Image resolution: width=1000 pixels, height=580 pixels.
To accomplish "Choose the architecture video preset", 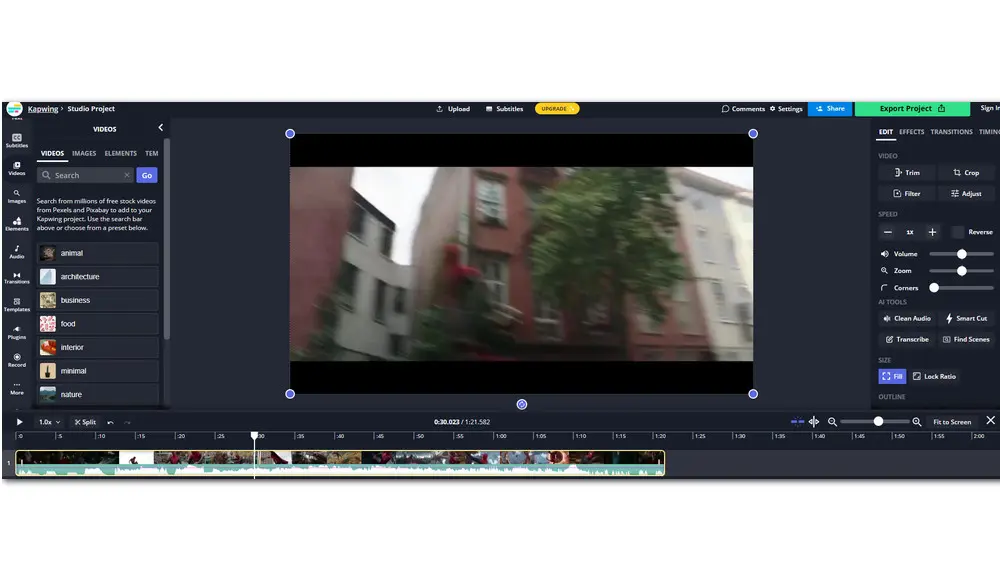I will pyautogui.click(x=98, y=276).
